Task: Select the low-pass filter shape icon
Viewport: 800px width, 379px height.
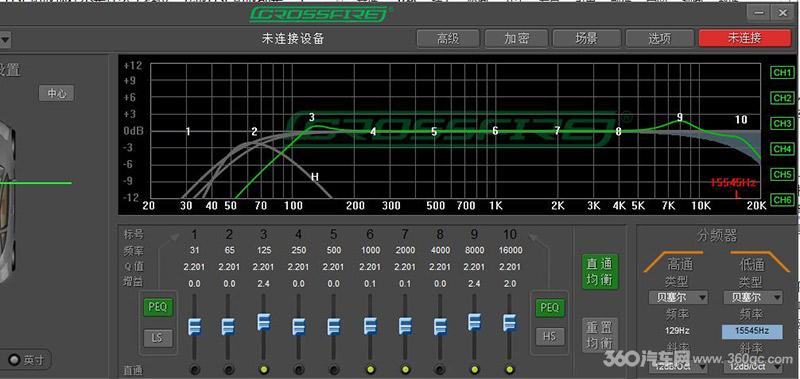Action: point(752,260)
